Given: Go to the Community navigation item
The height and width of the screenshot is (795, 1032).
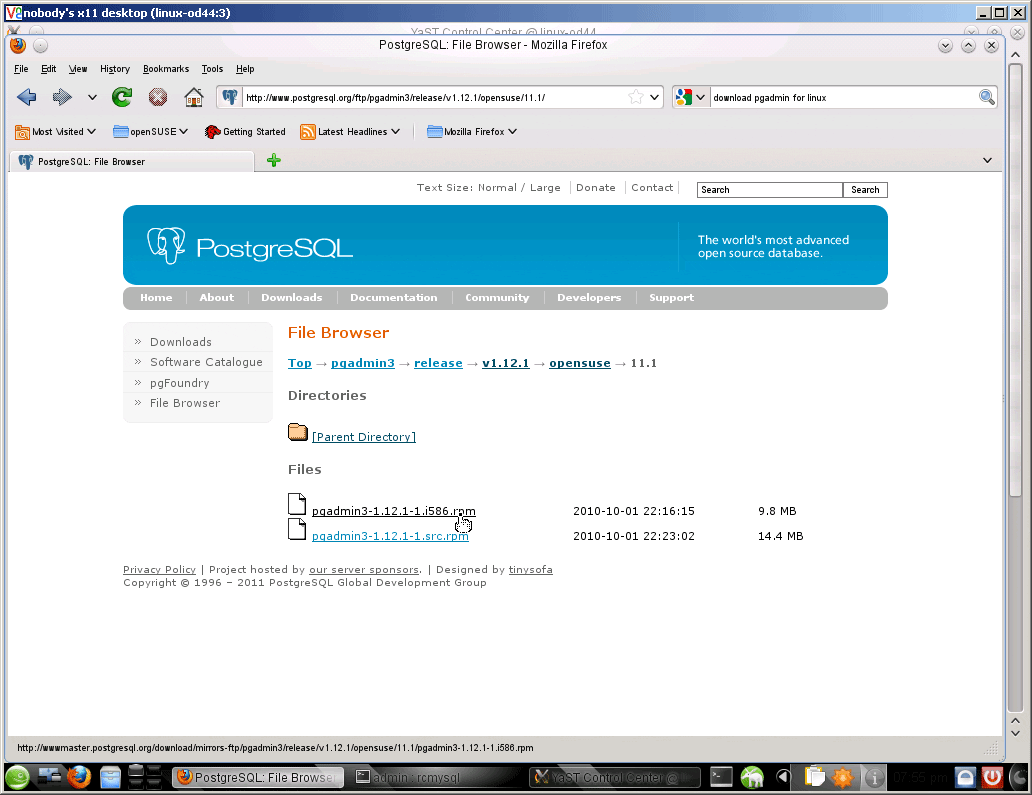Looking at the screenshot, I should tap(497, 297).
